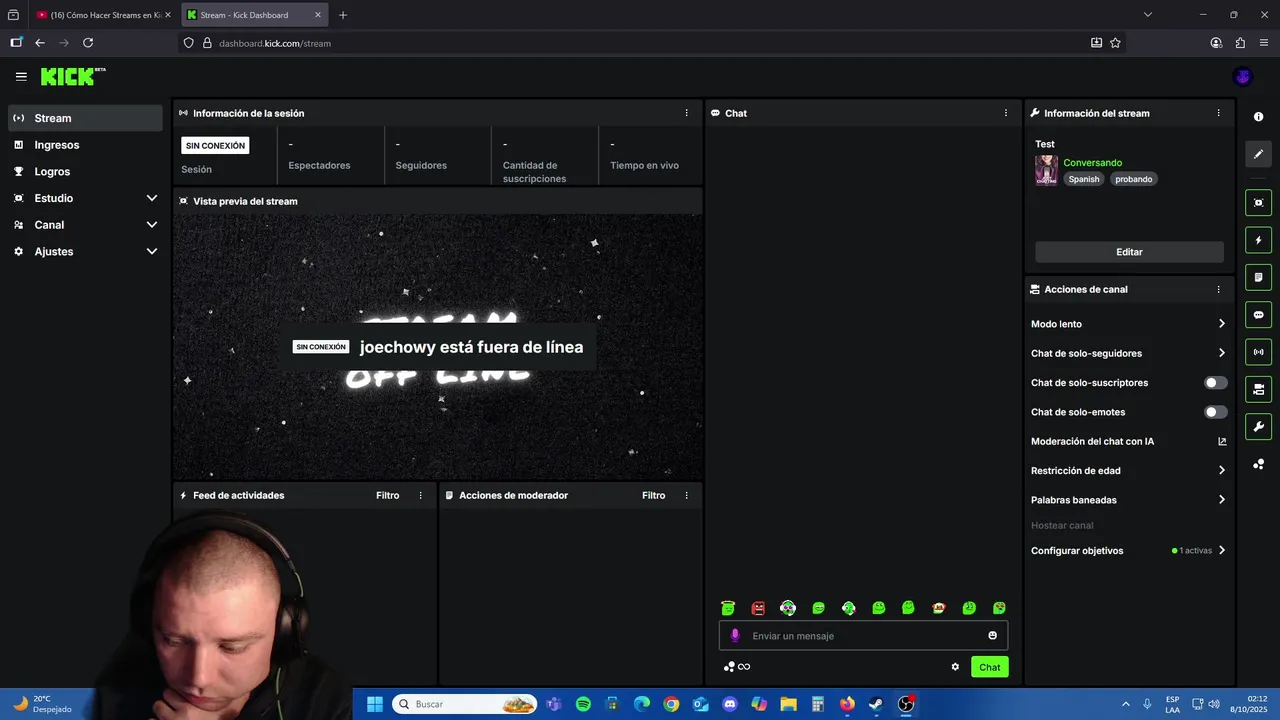Open options menu of Acciones de canal panel
The width and height of the screenshot is (1280, 720).
1218,289
